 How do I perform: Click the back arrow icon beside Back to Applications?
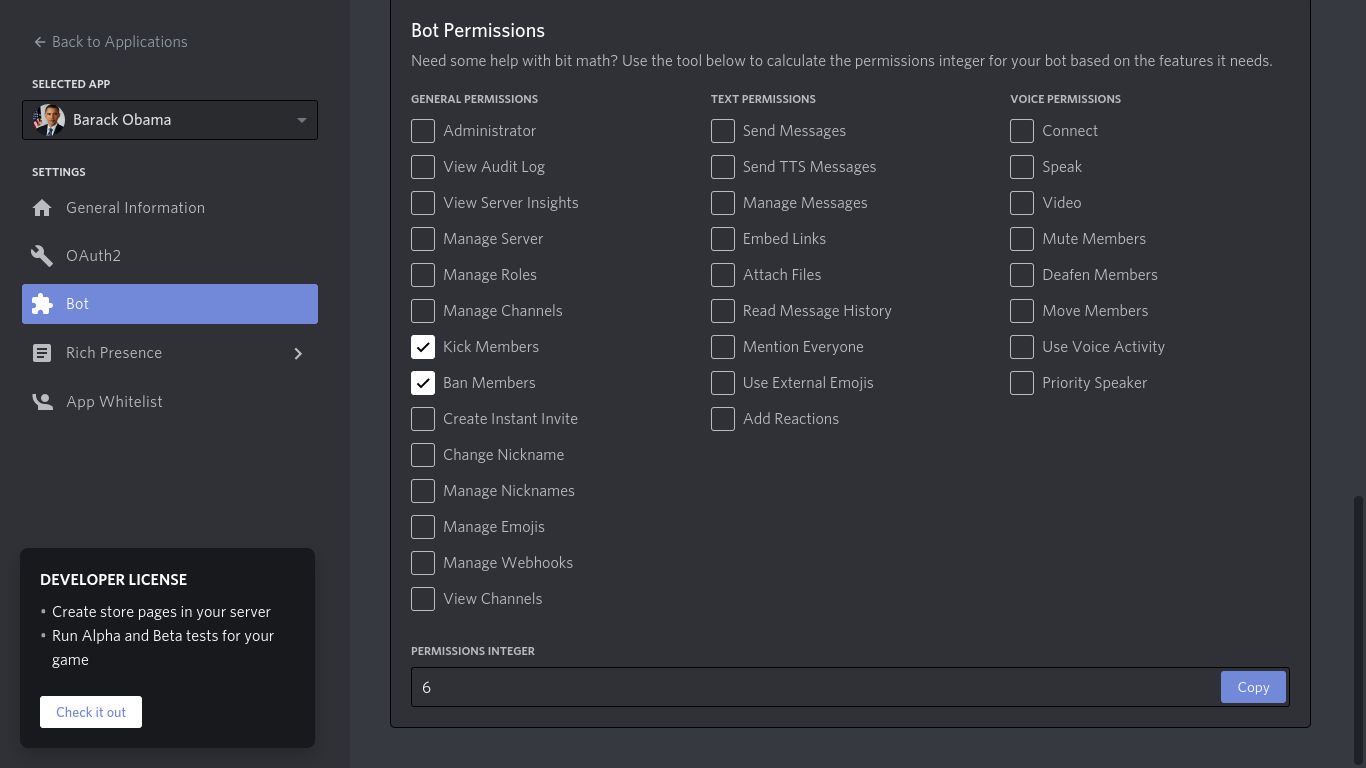(x=40, y=42)
